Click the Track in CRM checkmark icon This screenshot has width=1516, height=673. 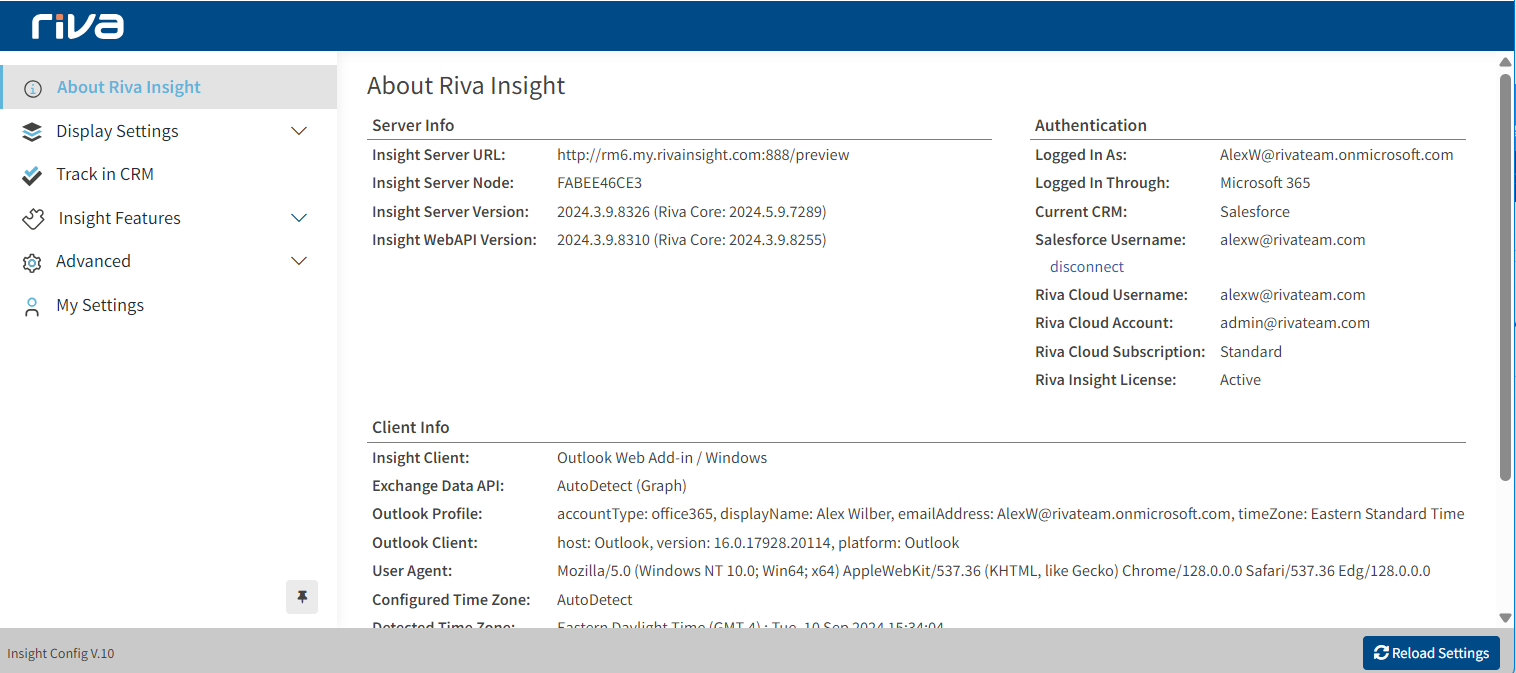(x=32, y=175)
